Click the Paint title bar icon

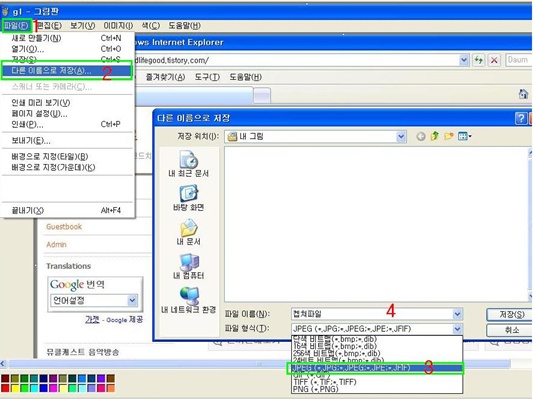[5, 12]
